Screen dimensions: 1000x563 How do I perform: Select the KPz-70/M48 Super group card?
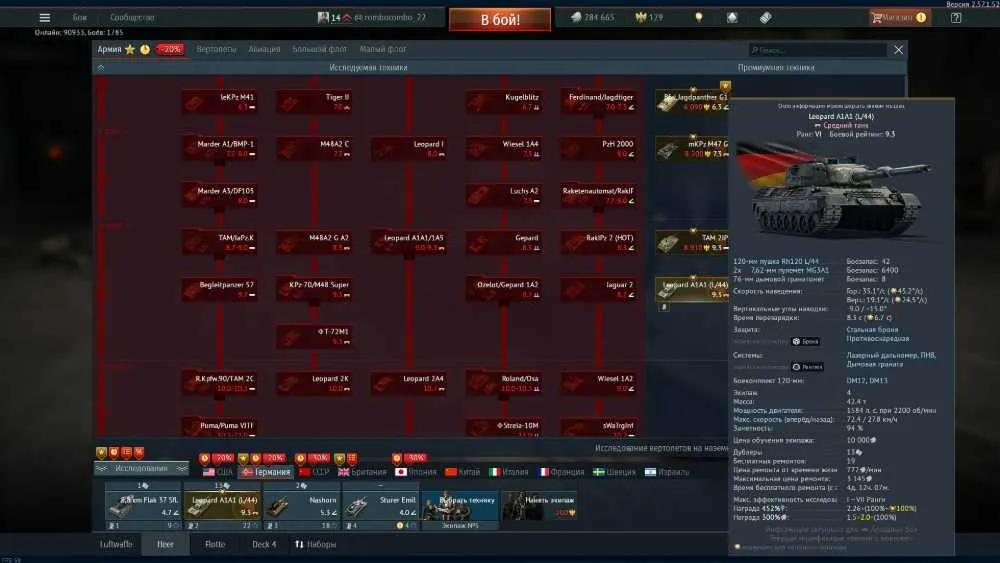pos(314,289)
